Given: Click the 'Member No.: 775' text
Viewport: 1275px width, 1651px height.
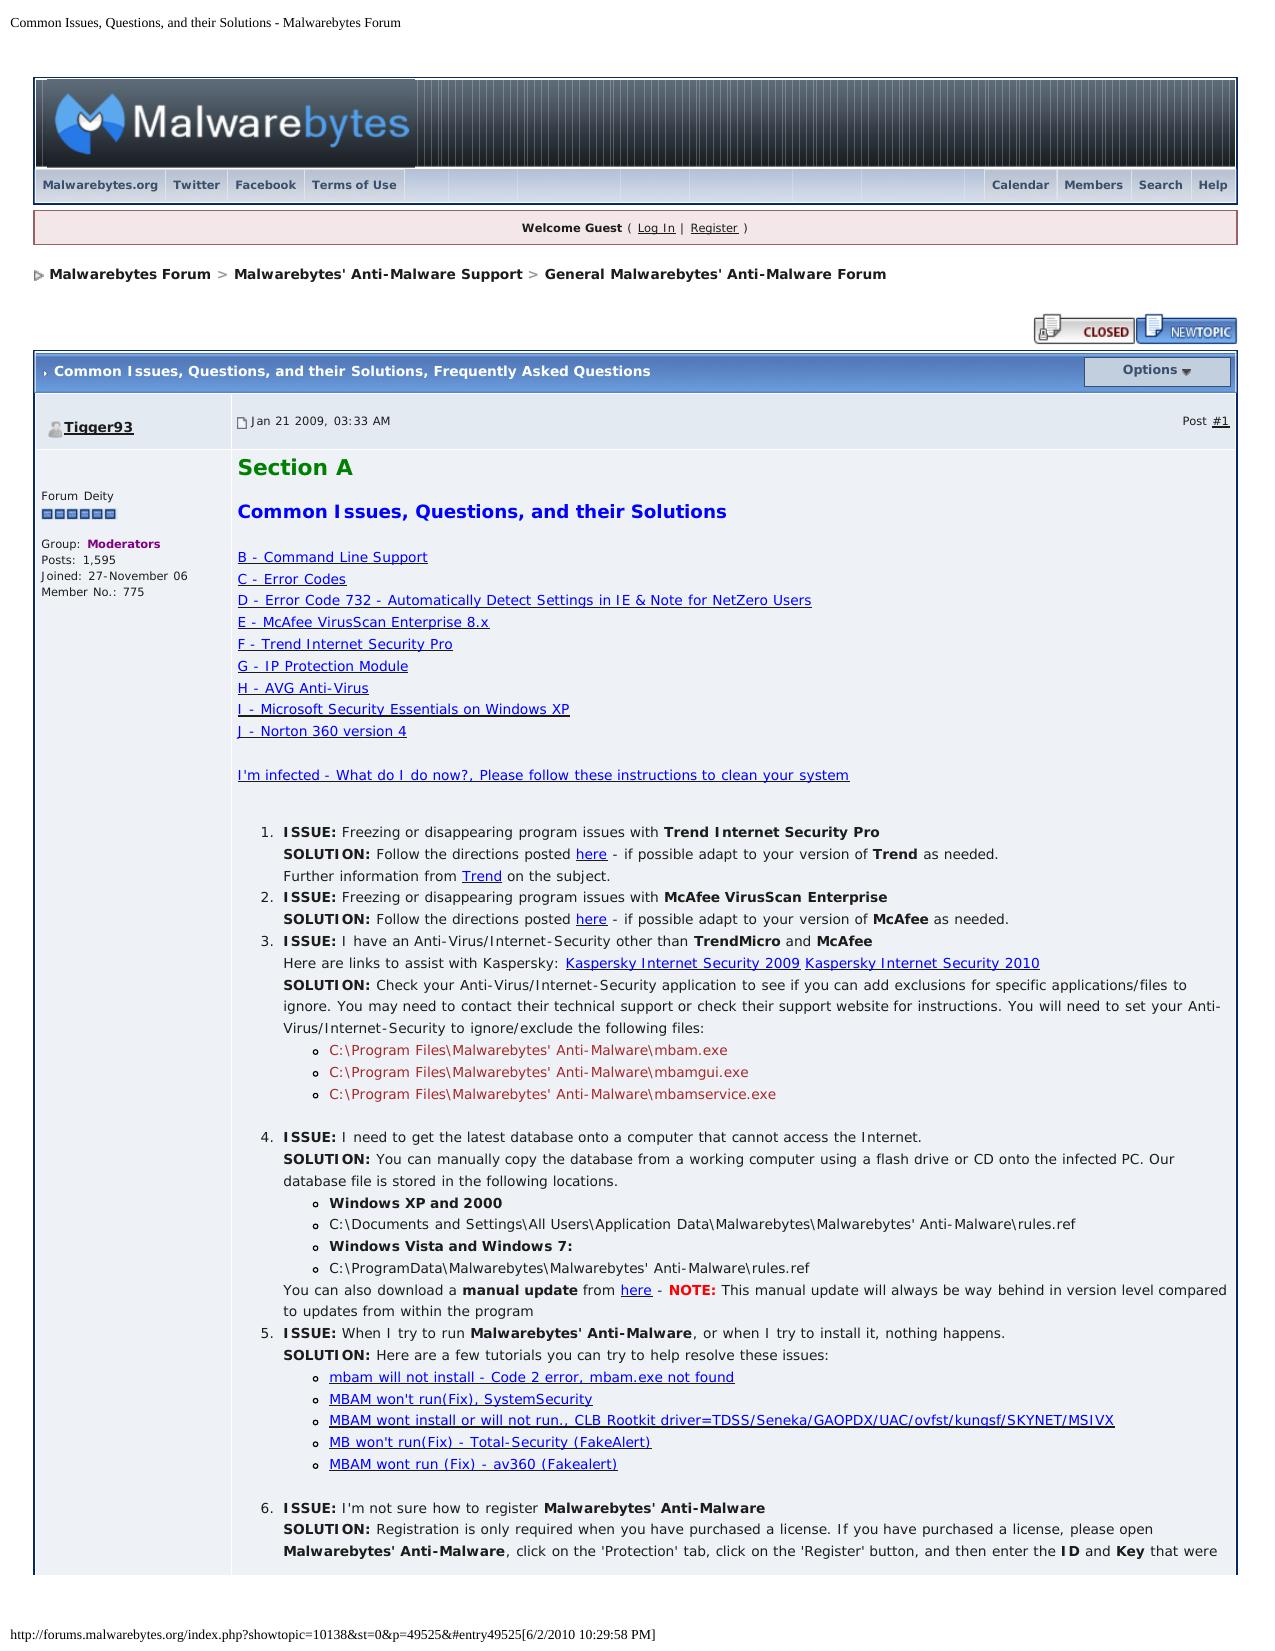Looking at the screenshot, I should pos(92,592).
